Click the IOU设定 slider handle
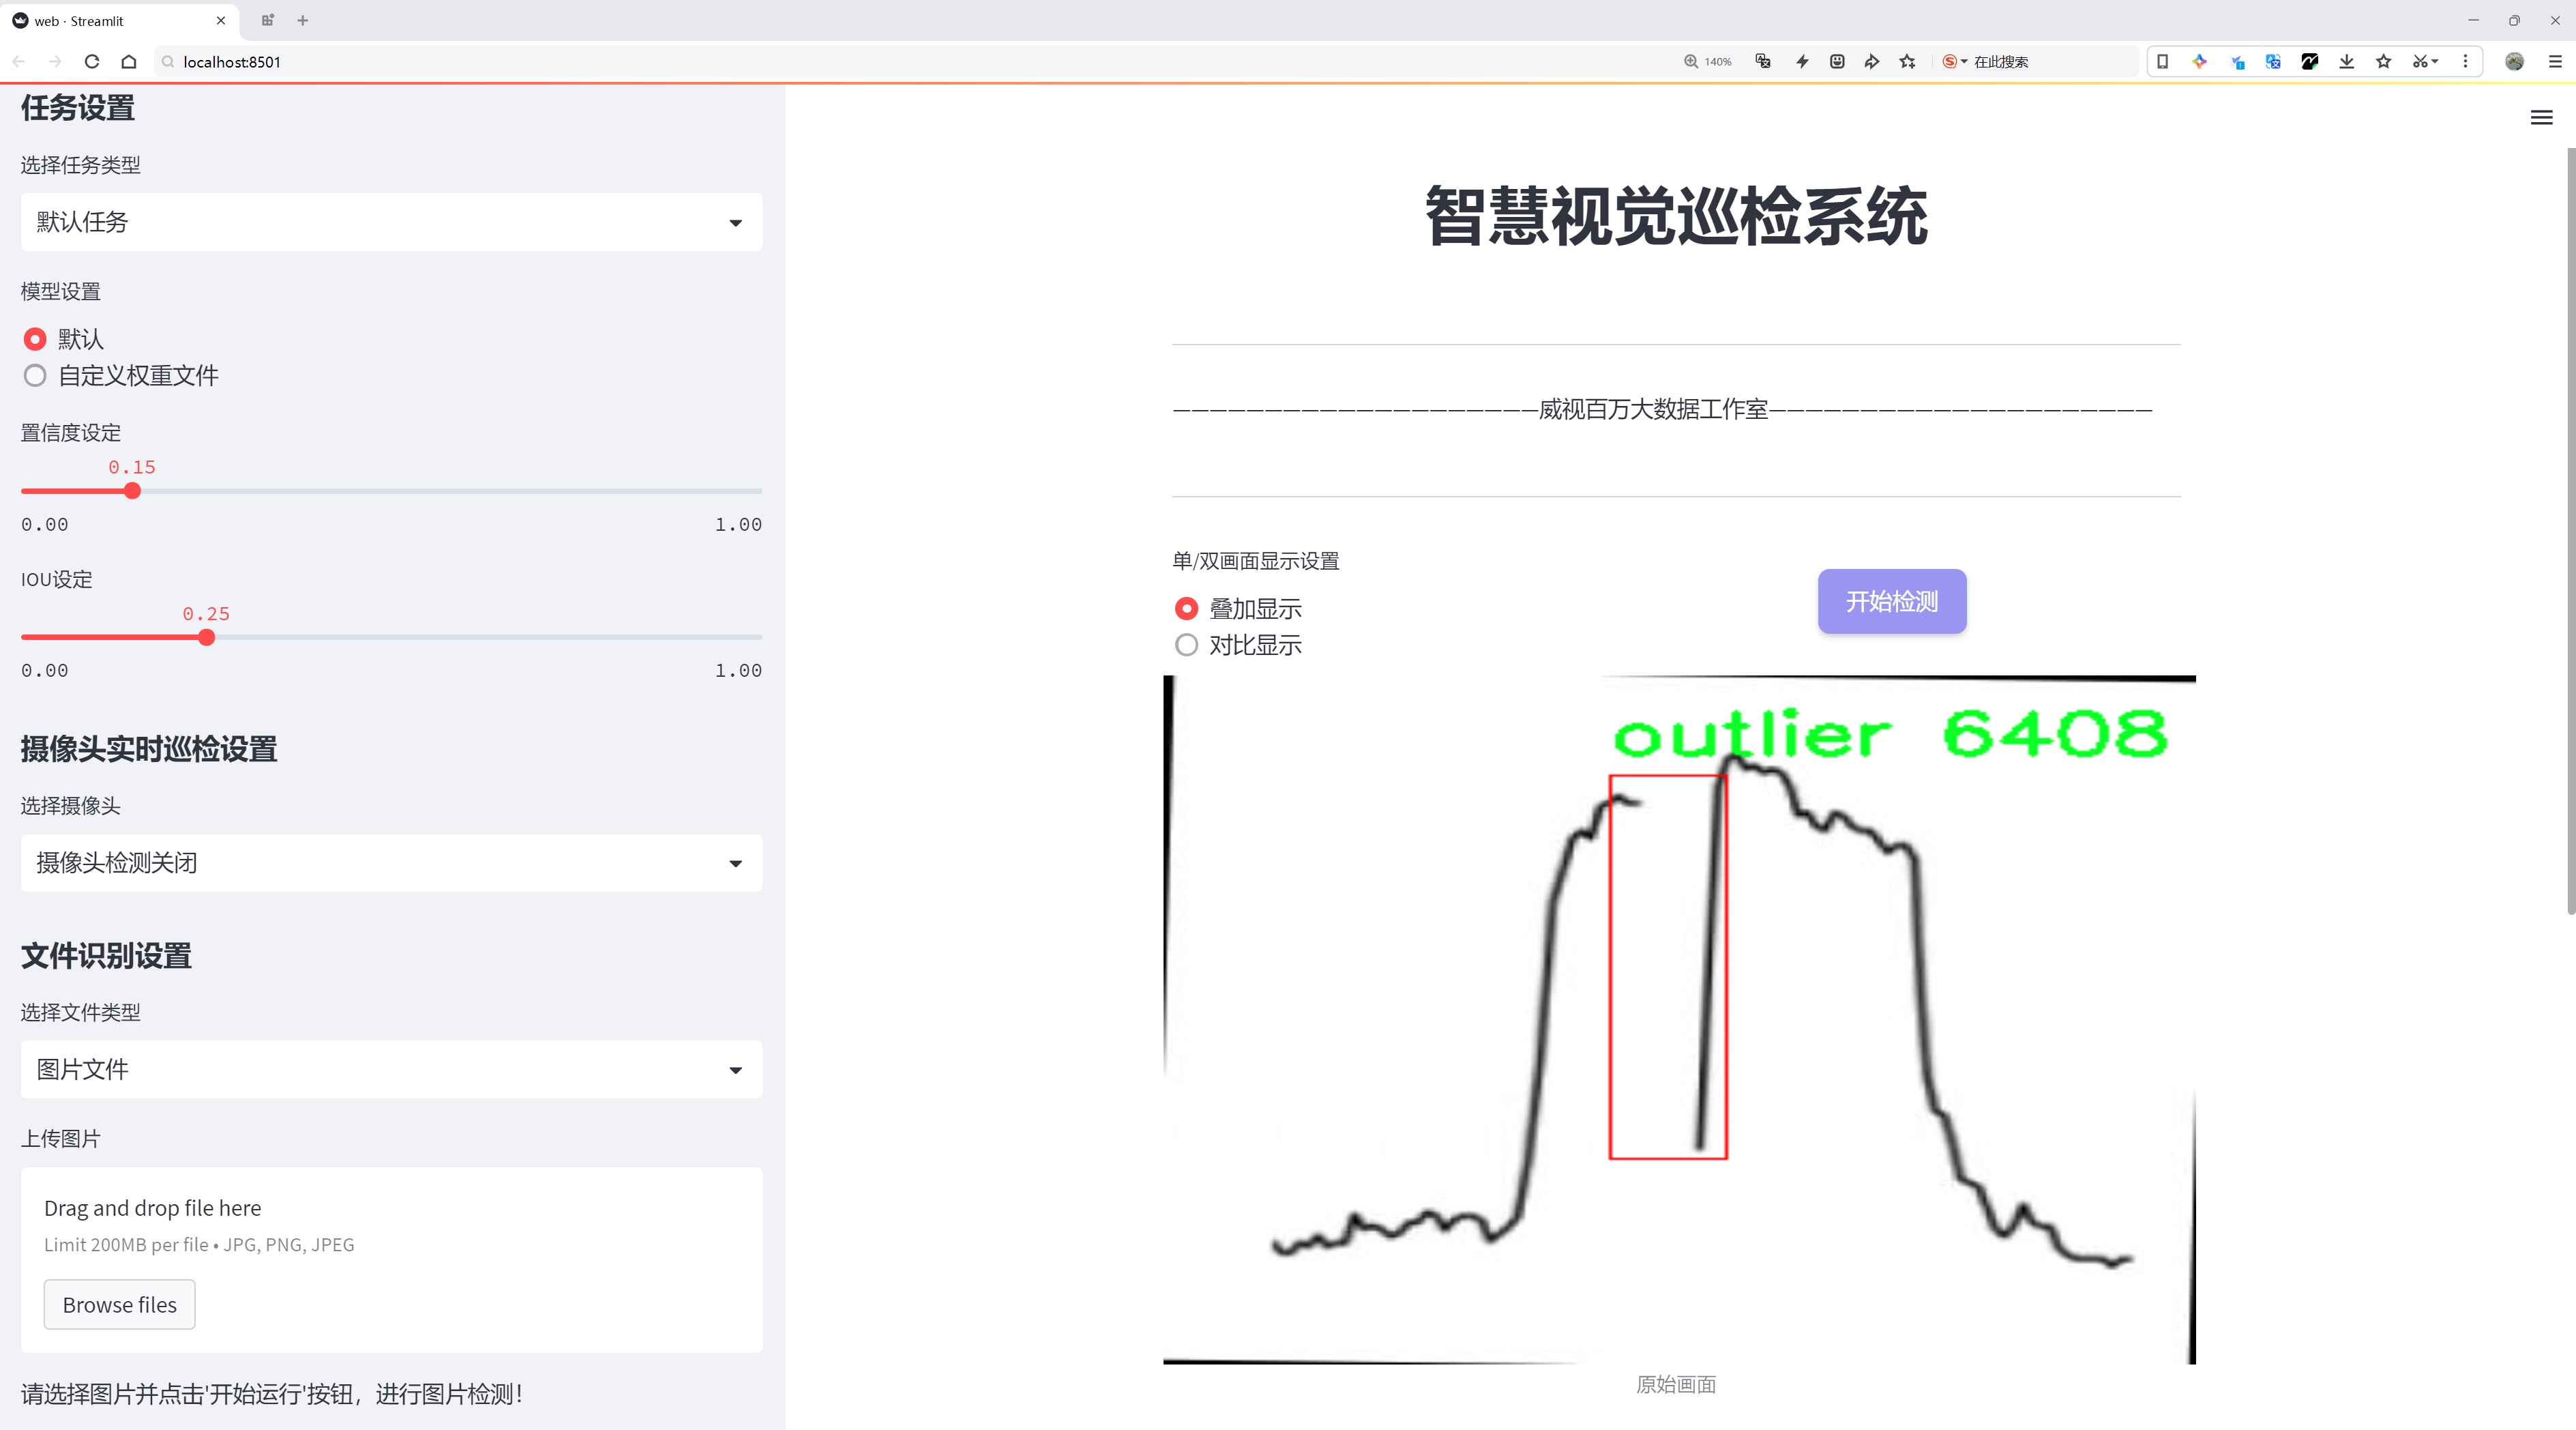The height and width of the screenshot is (1430, 2576). (x=206, y=638)
